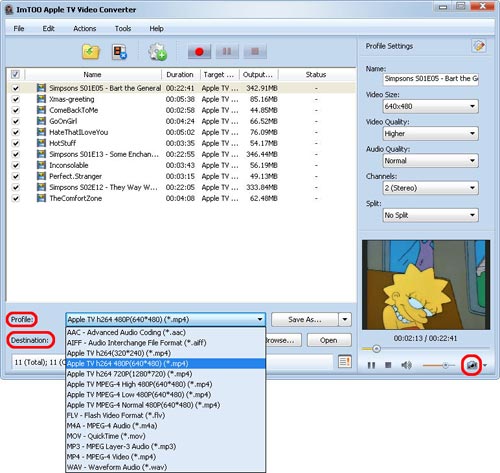Uncheck Simpsons S01E05 - Bart the General
Viewport: 500px width, 473px height.
pos(15,88)
